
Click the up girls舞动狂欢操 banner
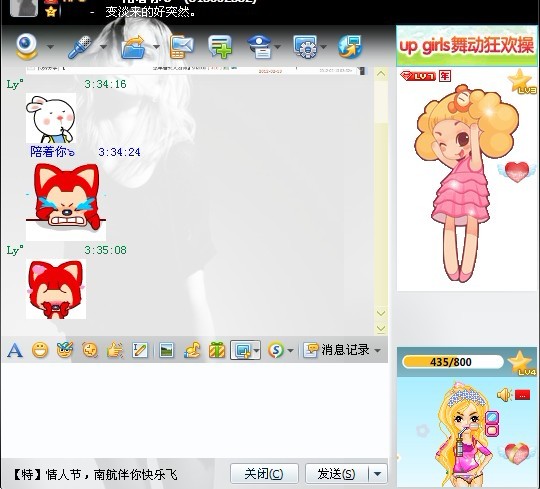[x=467, y=46]
